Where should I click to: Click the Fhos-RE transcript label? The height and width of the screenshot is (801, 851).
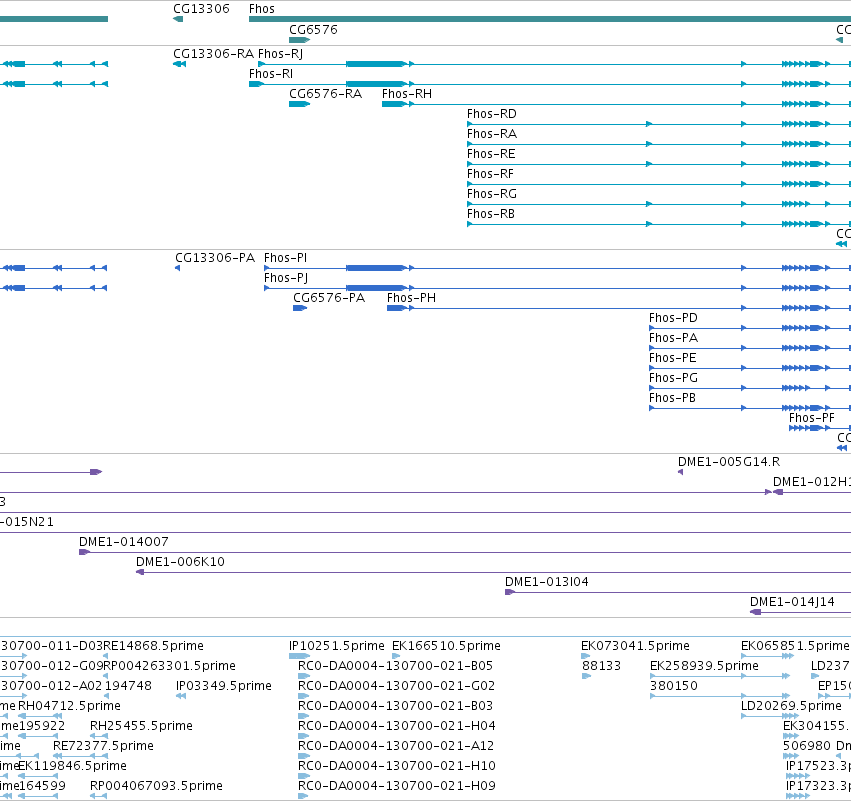click(x=491, y=154)
